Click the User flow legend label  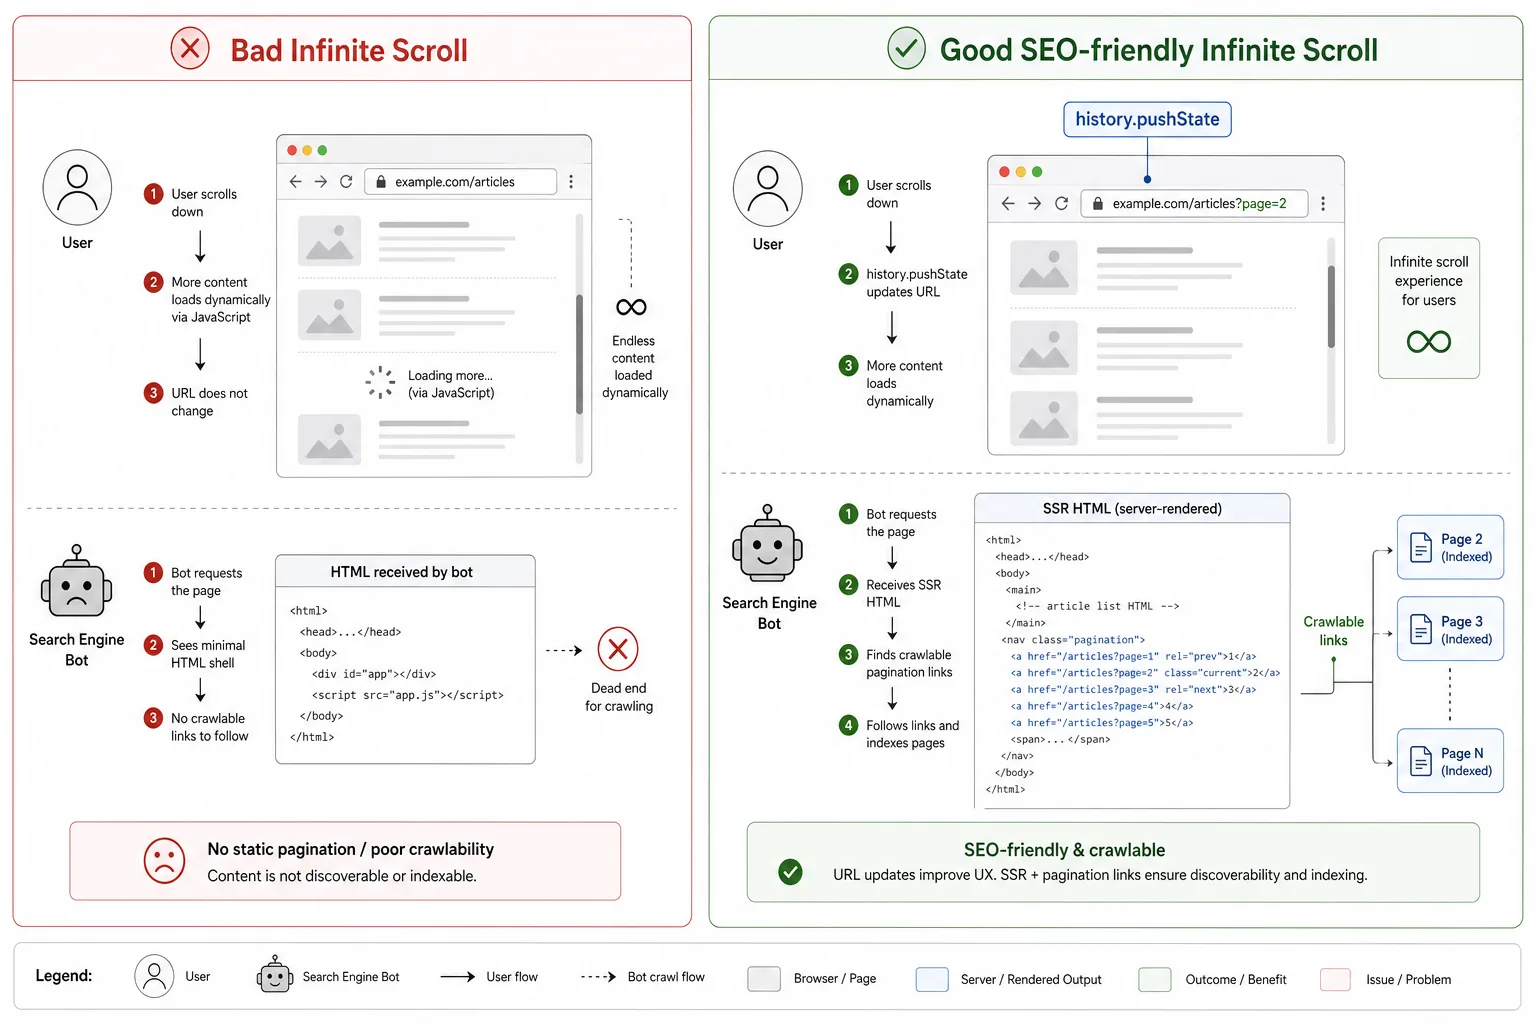pyautogui.click(x=512, y=977)
